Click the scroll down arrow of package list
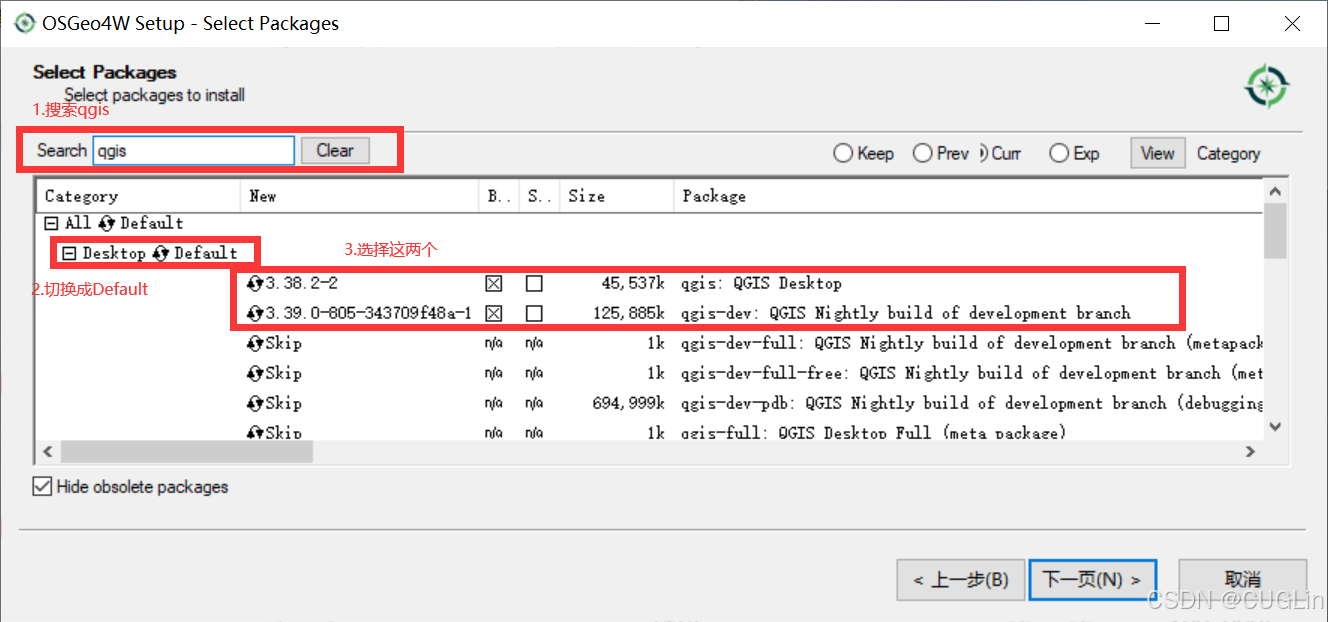 click(x=1274, y=427)
